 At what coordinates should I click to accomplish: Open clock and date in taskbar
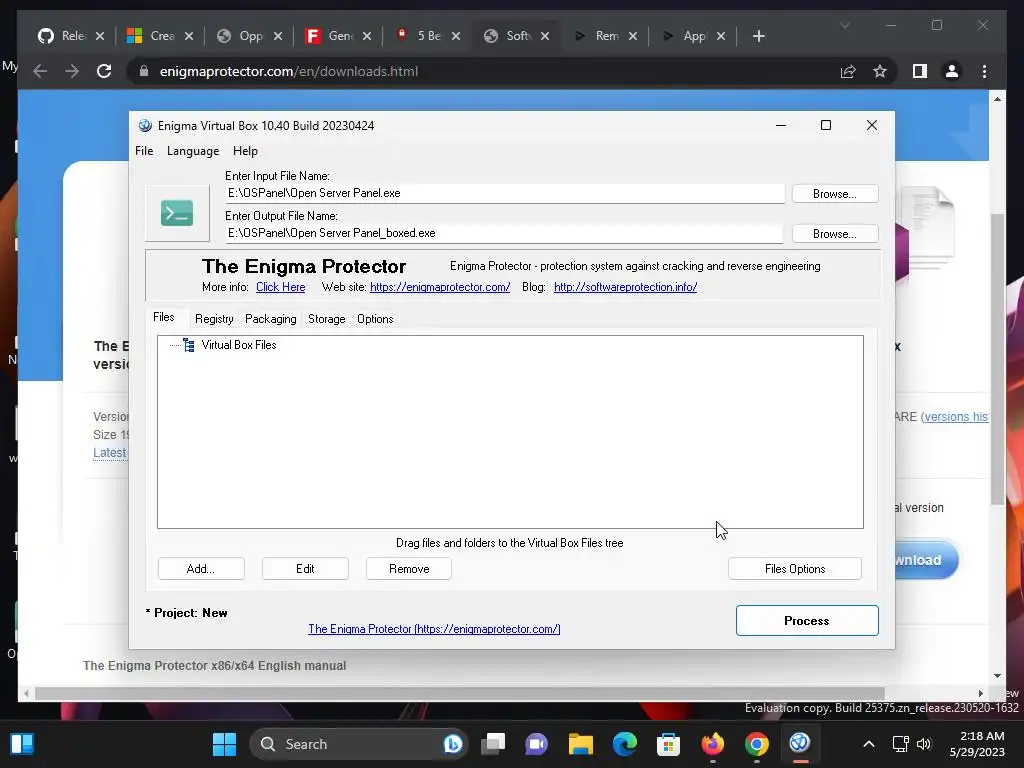977,744
